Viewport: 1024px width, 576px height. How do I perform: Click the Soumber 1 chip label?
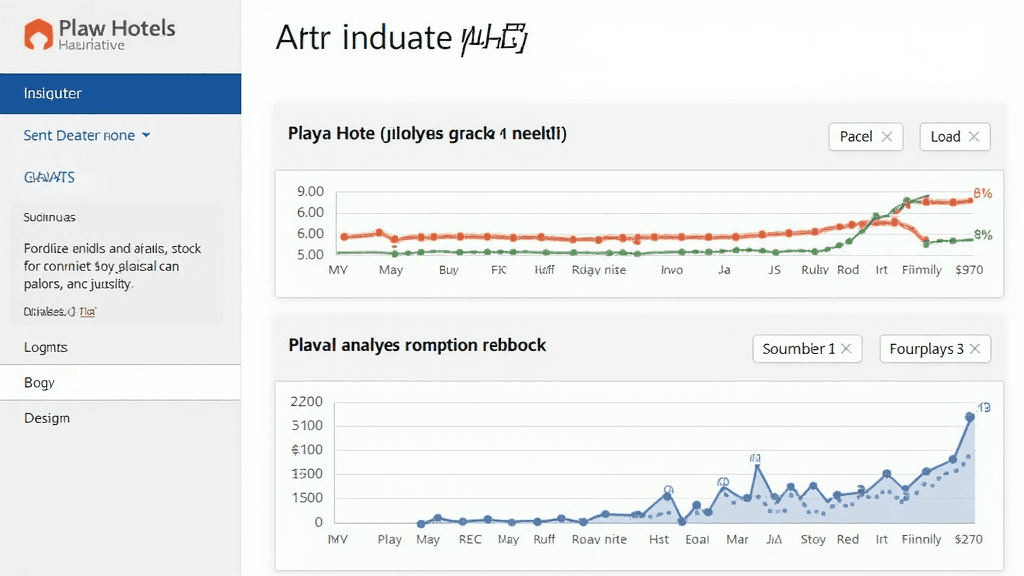coord(798,349)
